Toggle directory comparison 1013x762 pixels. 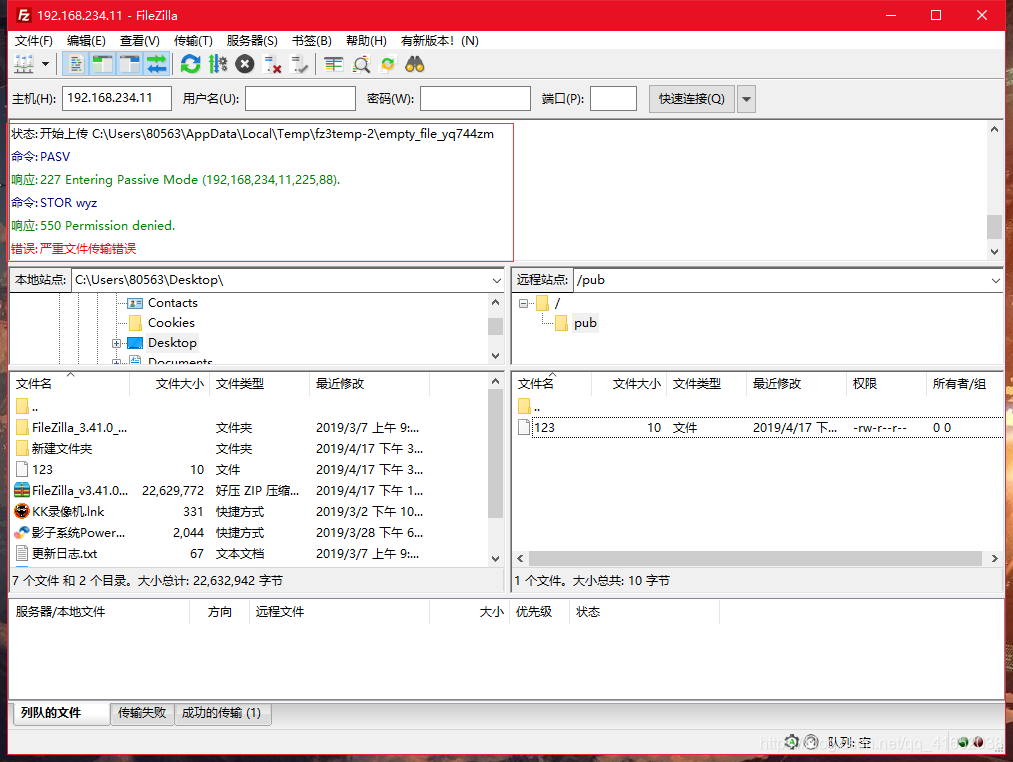360,64
